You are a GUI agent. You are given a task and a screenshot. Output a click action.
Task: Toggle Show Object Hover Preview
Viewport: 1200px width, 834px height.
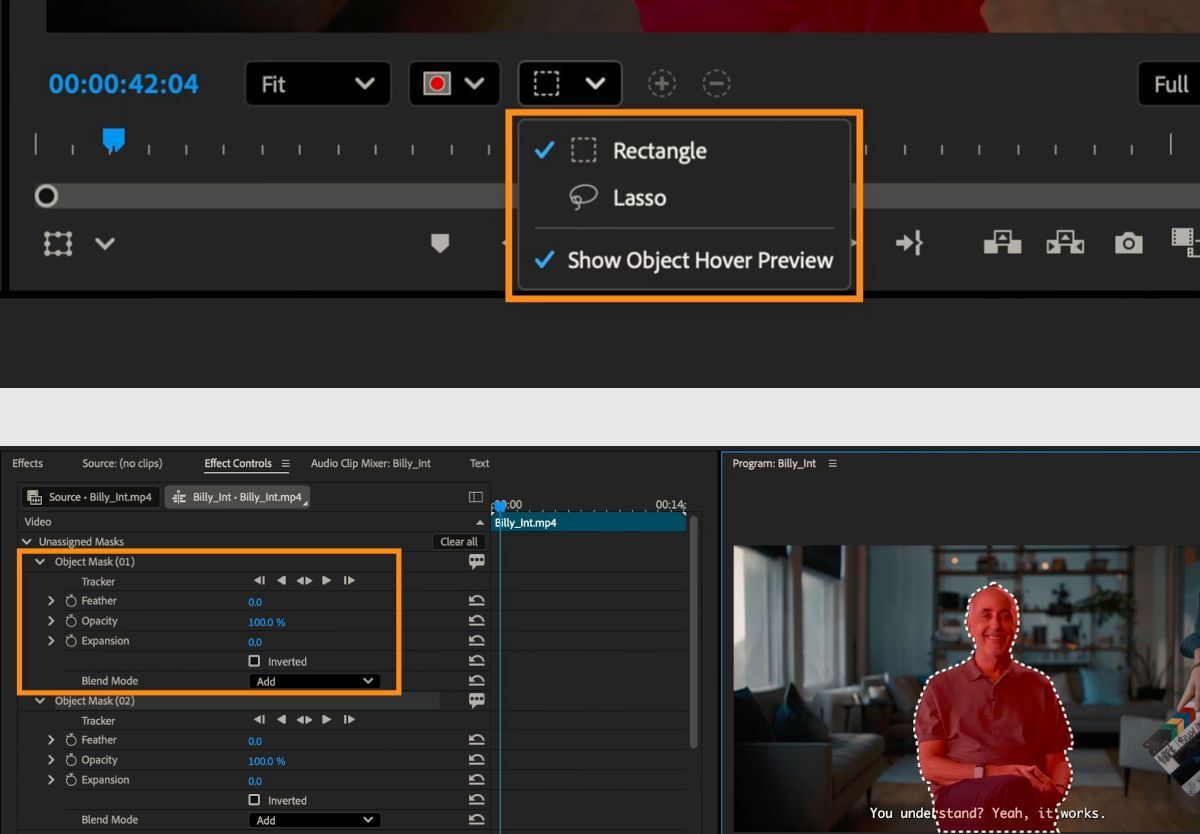click(700, 260)
